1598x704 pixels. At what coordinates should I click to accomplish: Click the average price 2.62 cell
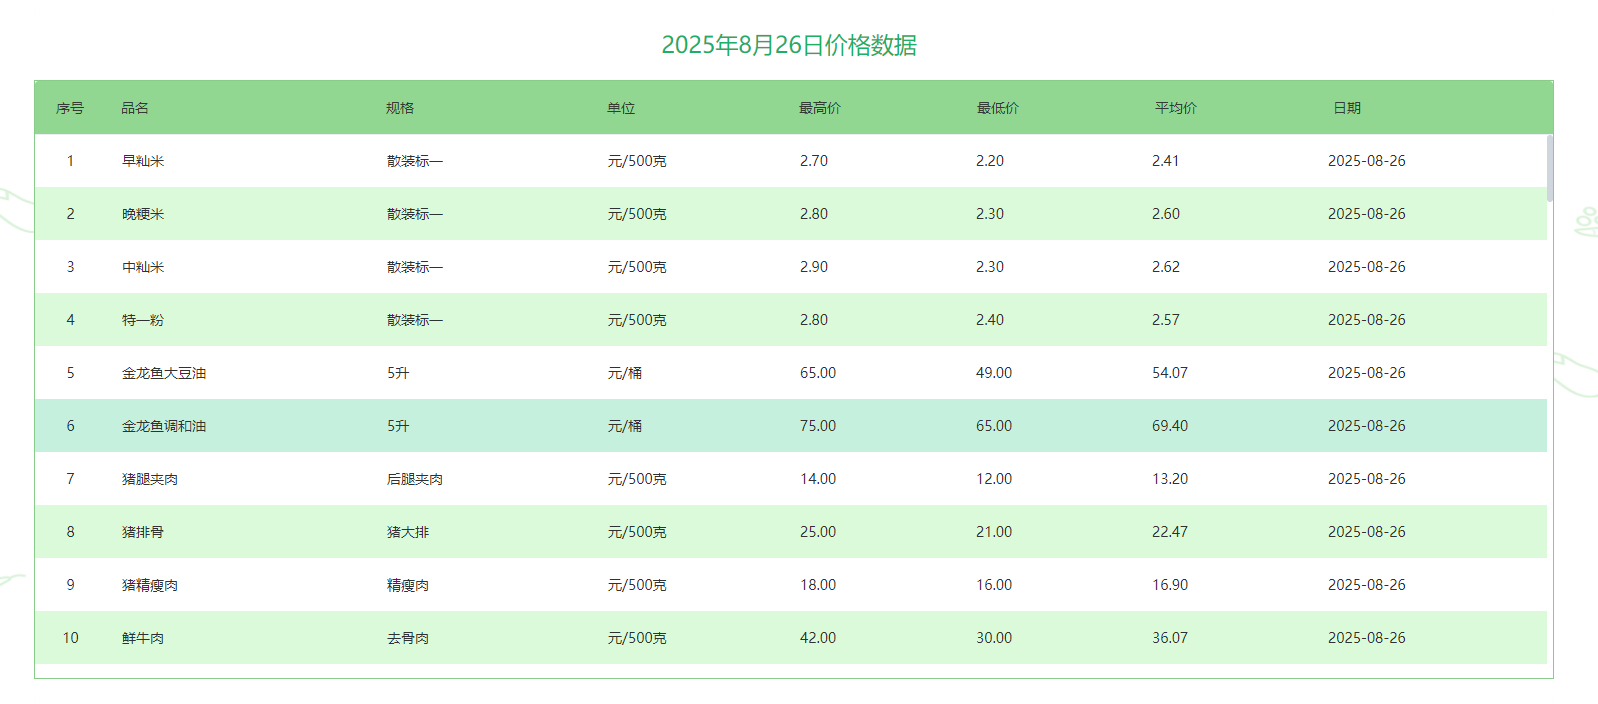pos(1166,267)
